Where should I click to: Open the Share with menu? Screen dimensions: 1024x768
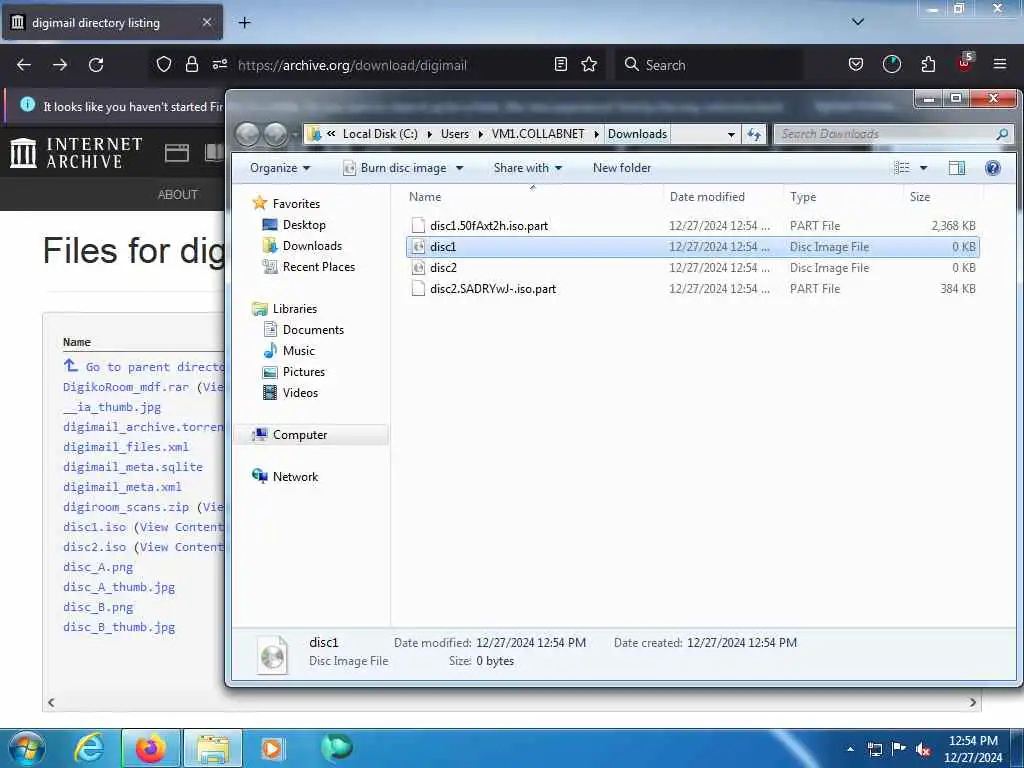coord(528,168)
